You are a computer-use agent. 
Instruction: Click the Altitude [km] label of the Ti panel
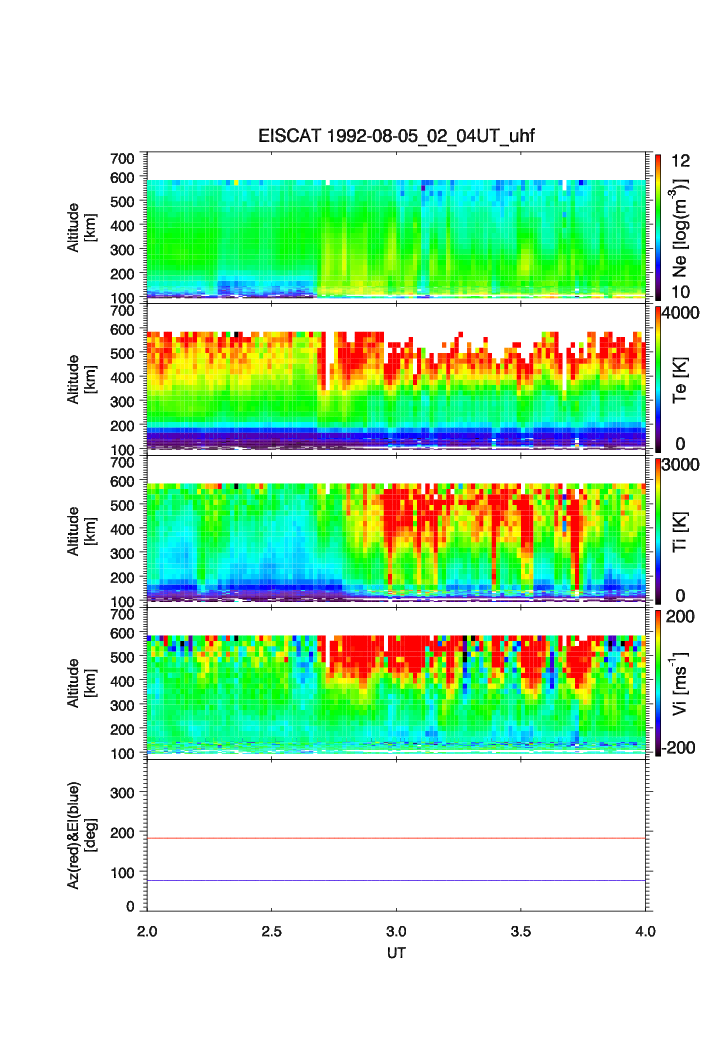[81, 532]
